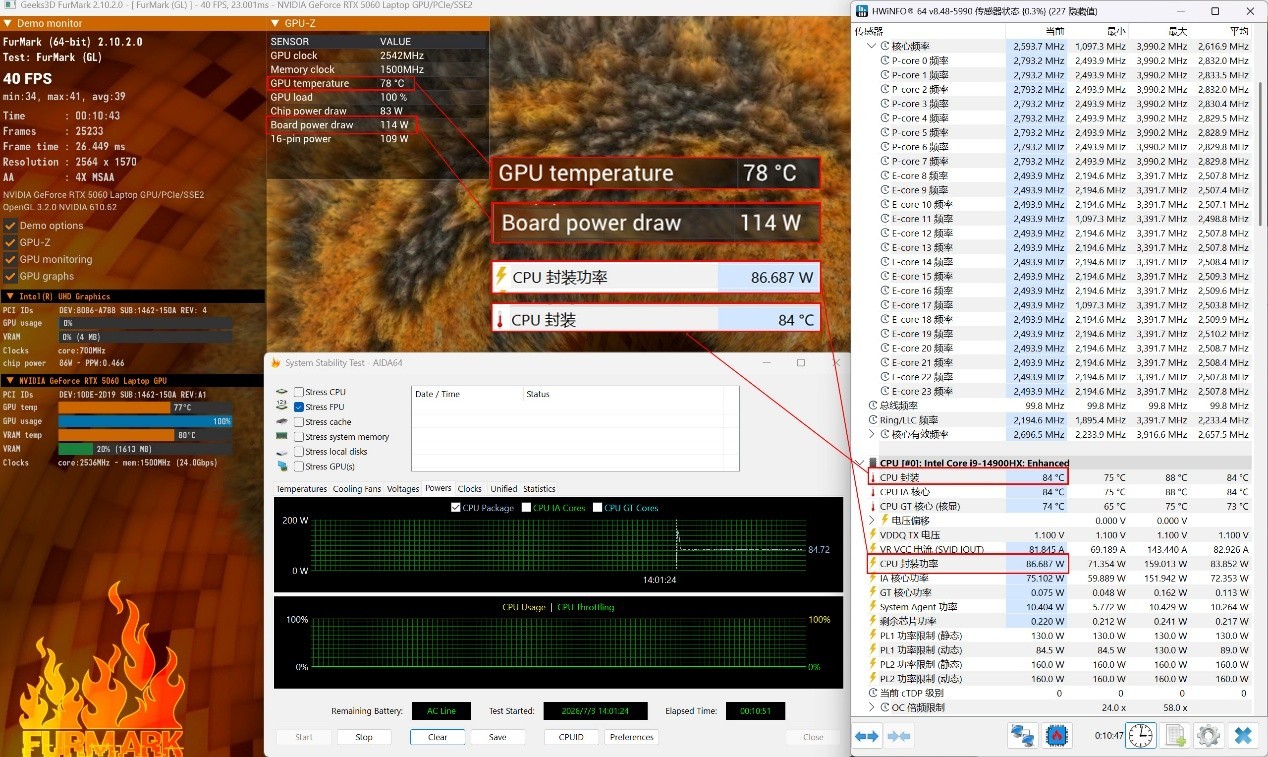Open CPUID from AIDA64 stability test
This screenshot has height=757, width=1268.
point(571,737)
